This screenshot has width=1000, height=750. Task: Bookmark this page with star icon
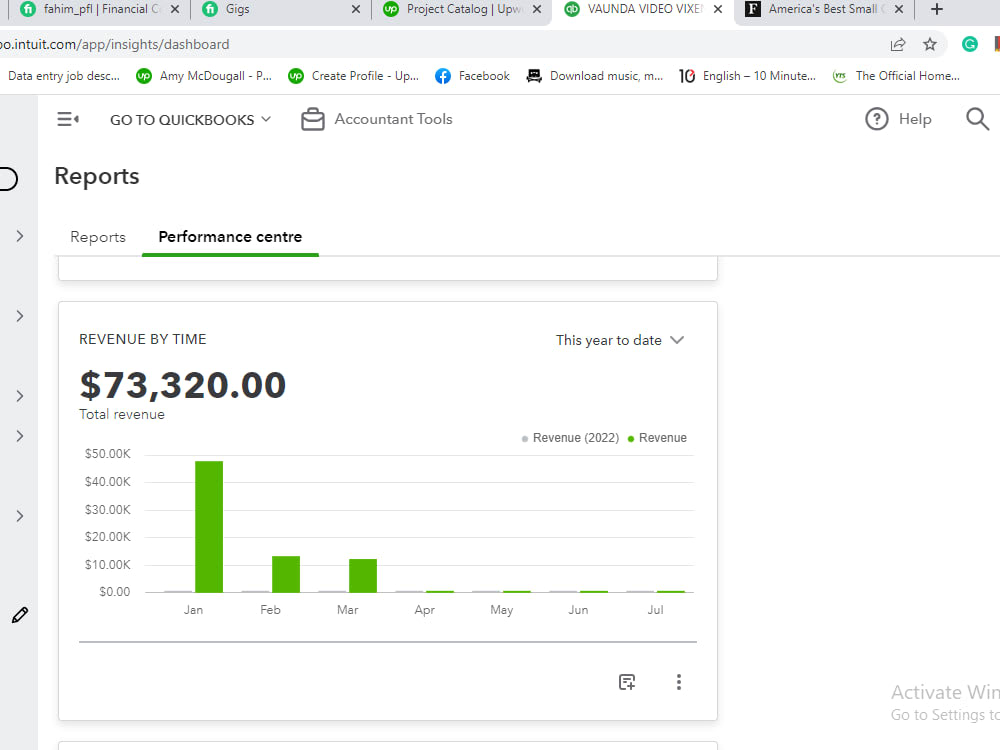tap(930, 44)
